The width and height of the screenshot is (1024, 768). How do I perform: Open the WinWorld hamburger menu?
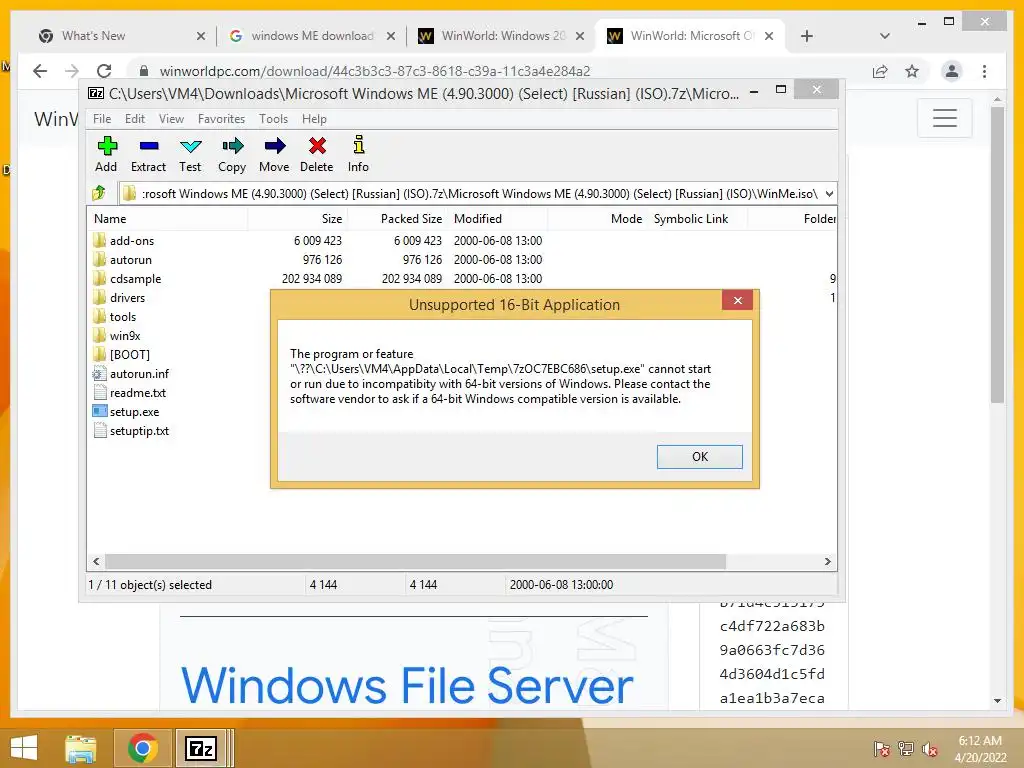coord(944,118)
